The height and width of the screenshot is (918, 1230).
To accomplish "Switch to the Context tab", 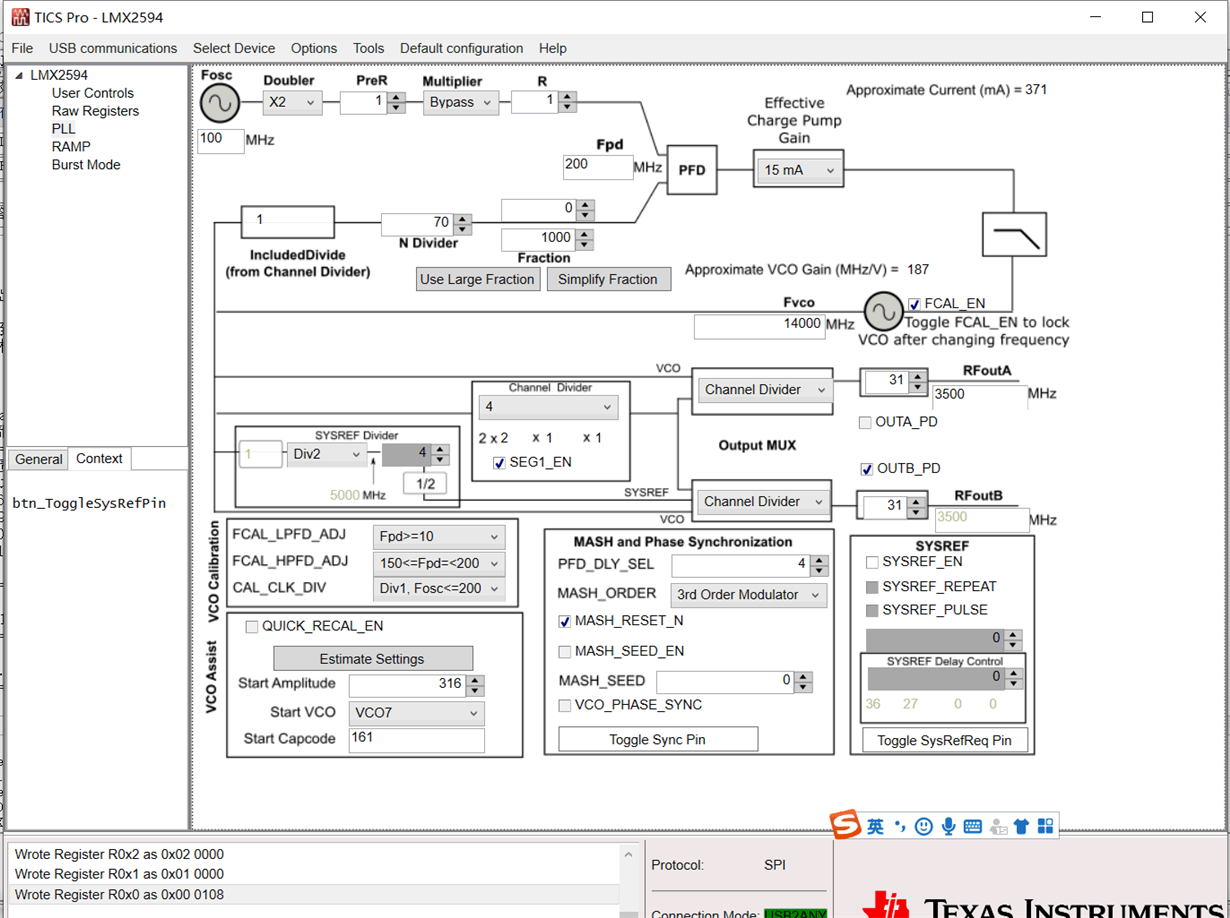I will click(x=100, y=458).
